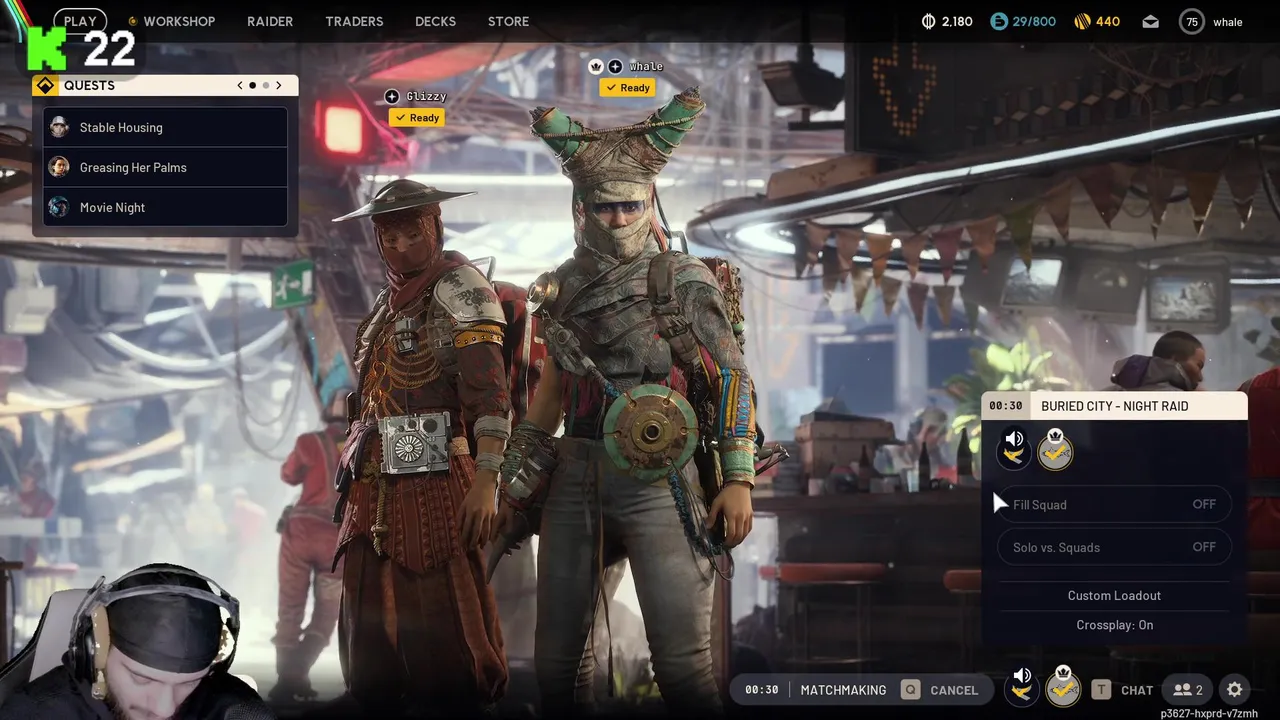Click the blue currency icon beside 29/800
This screenshot has width=1280, height=720.
(x=998, y=21)
